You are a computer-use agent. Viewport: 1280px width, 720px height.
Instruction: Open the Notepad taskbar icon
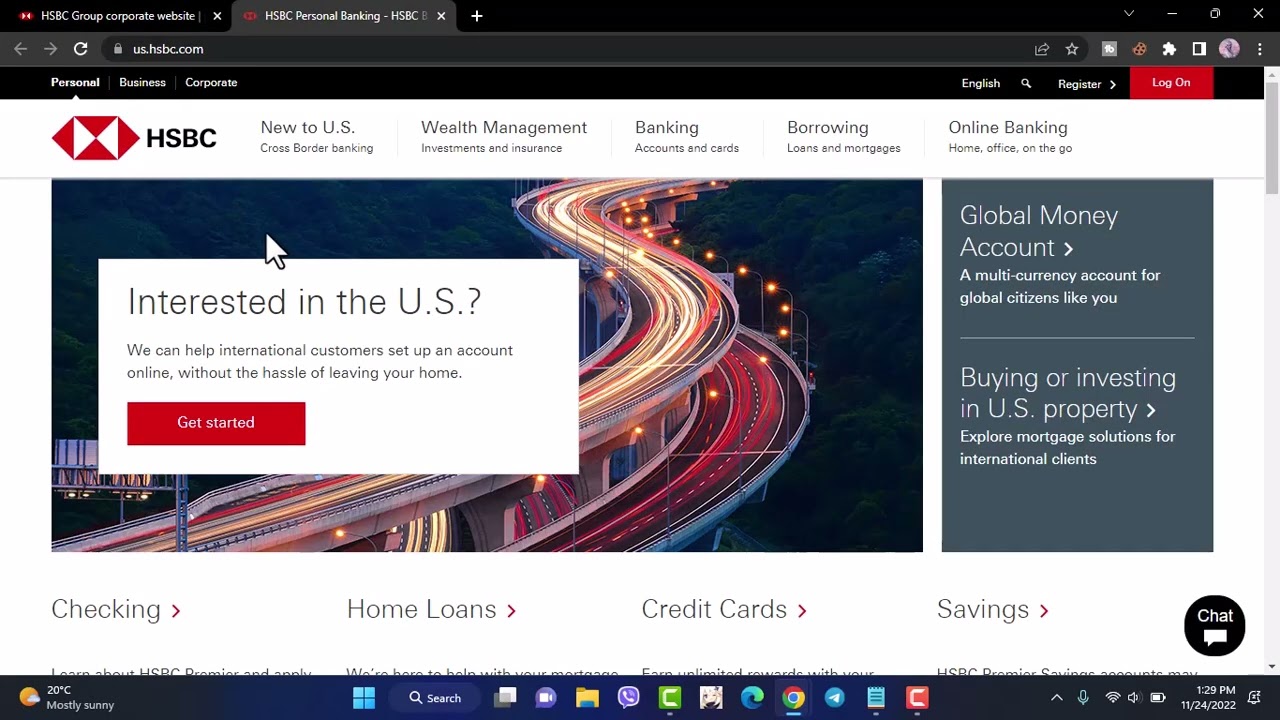pos(876,698)
